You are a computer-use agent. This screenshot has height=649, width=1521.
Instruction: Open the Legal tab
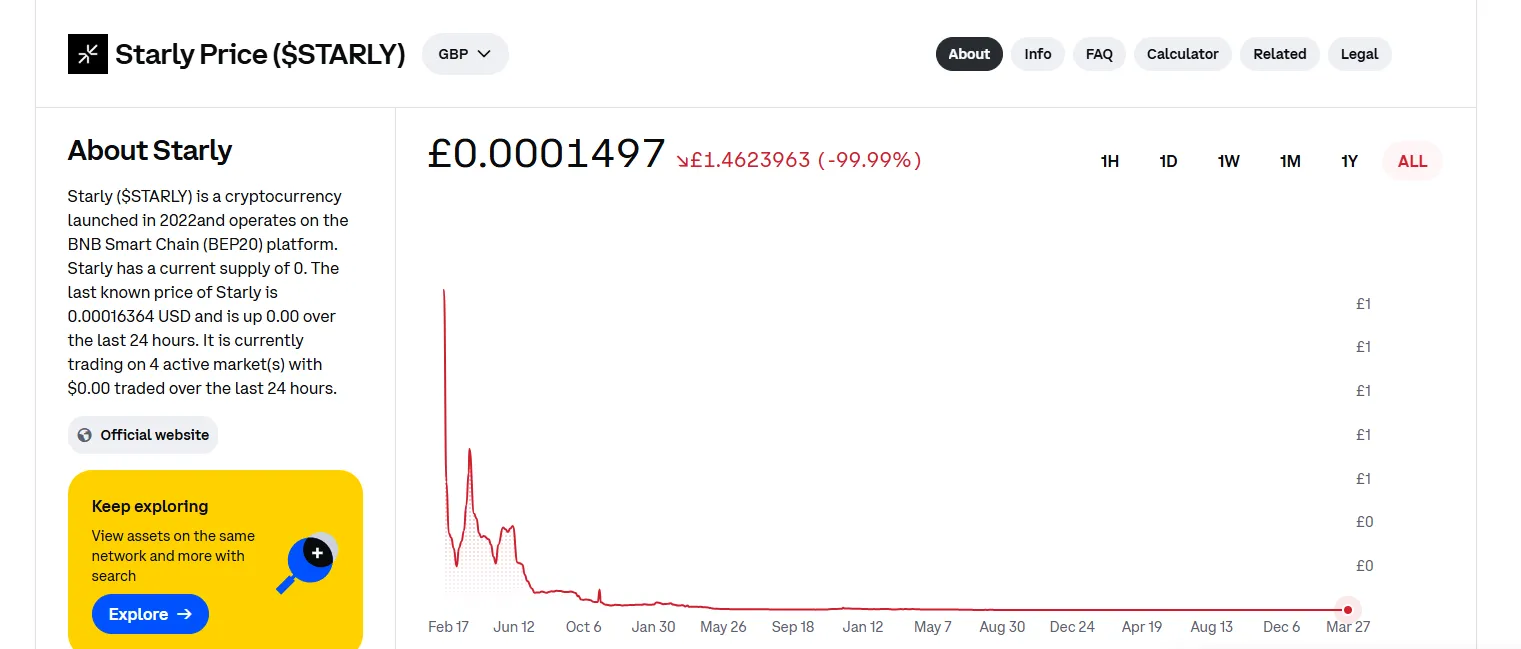click(1360, 54)
